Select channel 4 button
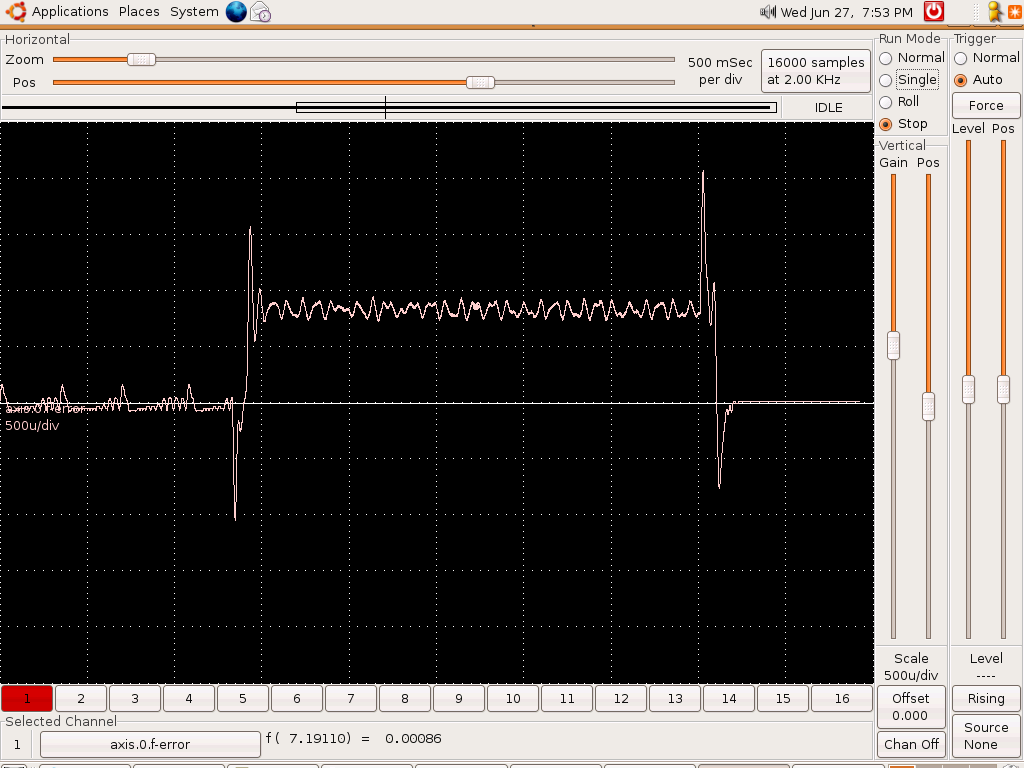This screenshot has width=1024, height=768. [x=189, y=699]
